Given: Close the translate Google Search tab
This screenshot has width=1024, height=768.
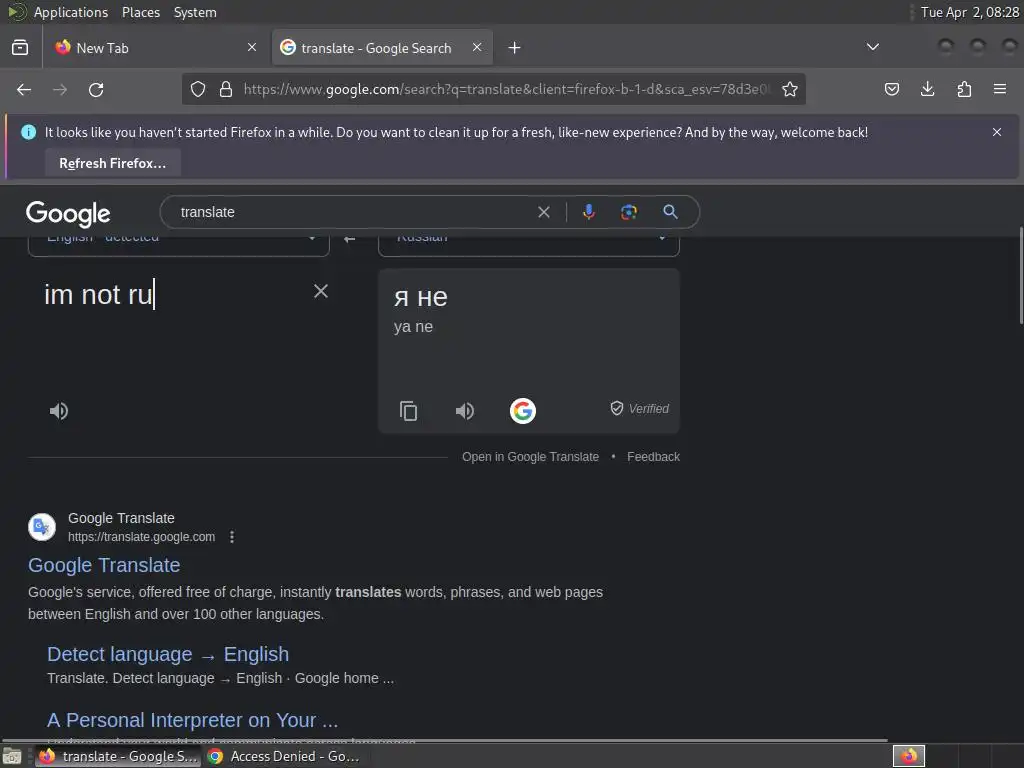Looking at the screenshot, I should pyautogui.click(x=477, y=48).
